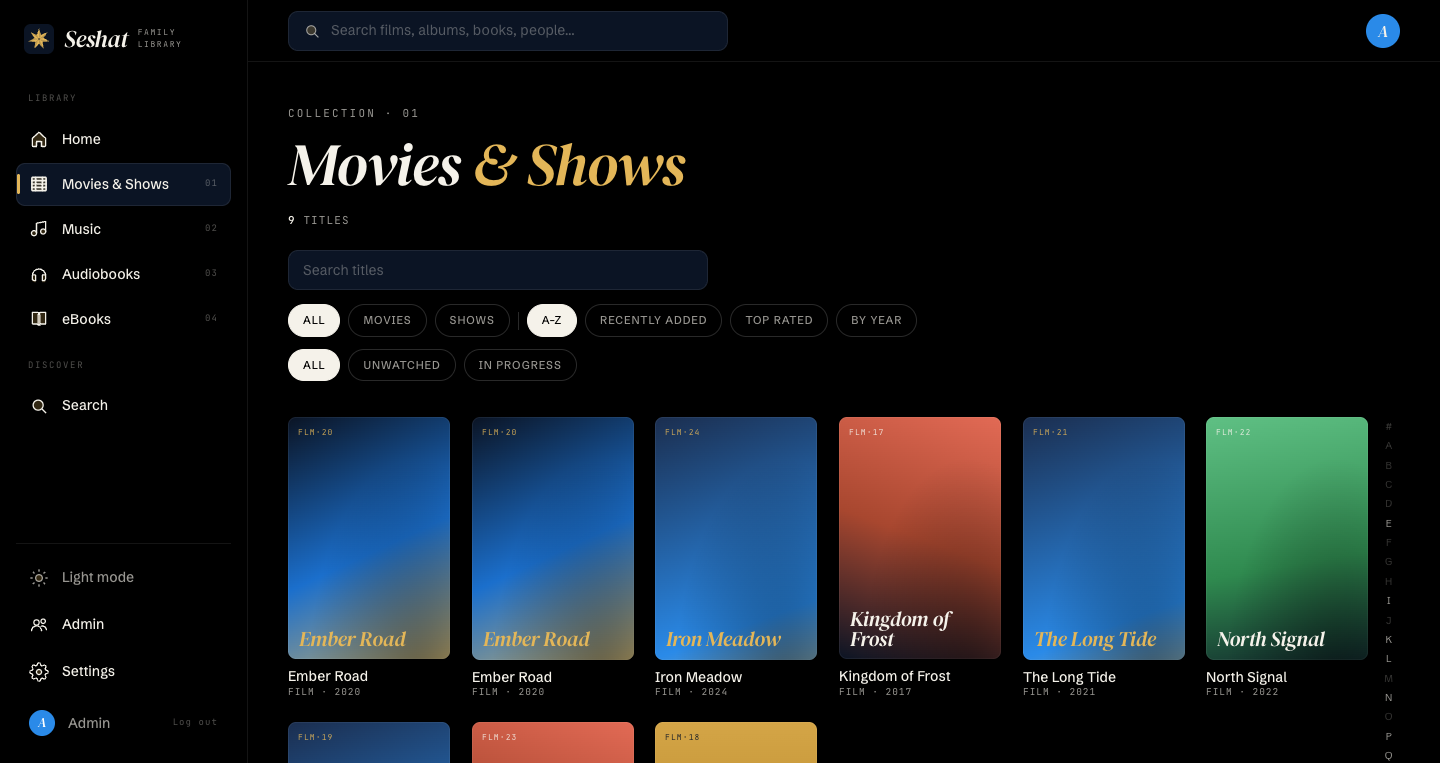Sort titles by A–Z

pos(552,320)
